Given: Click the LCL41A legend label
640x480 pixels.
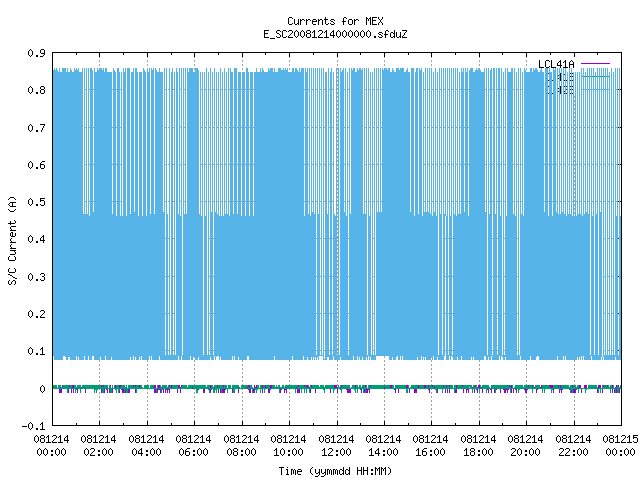Looking at the screenshot, I should pos(556,64).
